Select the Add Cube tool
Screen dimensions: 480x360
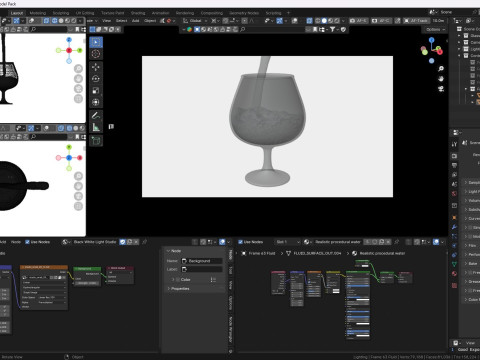(x=96, y=141)
